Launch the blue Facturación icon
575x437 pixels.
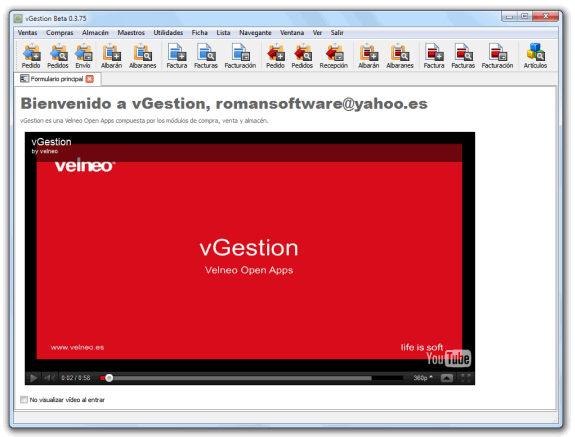click(240, 56)
